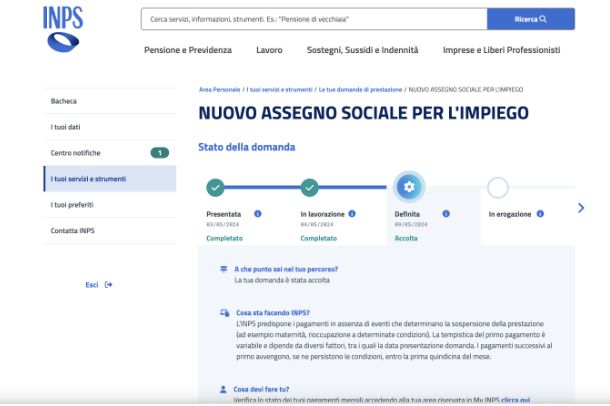Click 'A che punto sei nel tuo percorso?' heading
Screen dimensions: 610x406
click(x=286, y=269)
